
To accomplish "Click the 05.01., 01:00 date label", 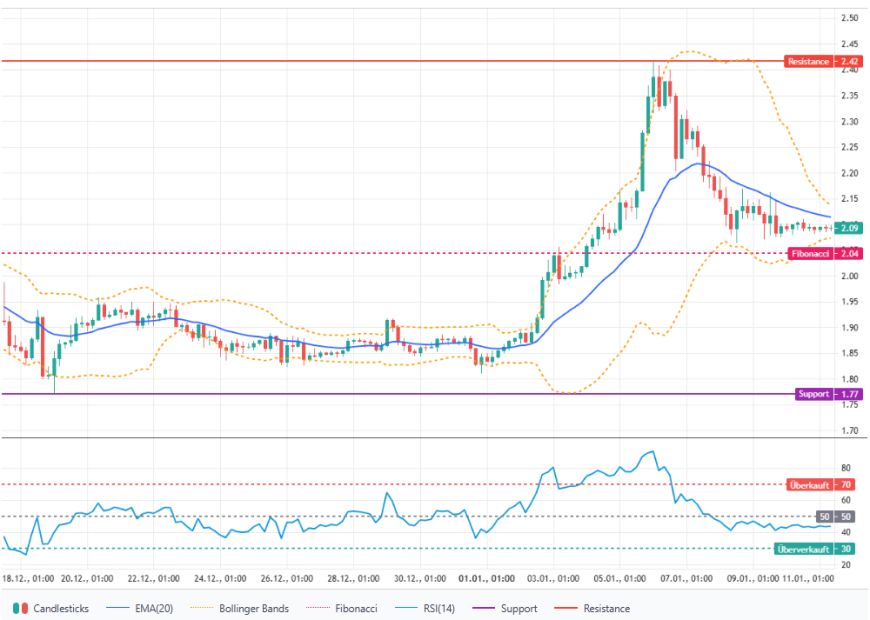I will 620,578.
